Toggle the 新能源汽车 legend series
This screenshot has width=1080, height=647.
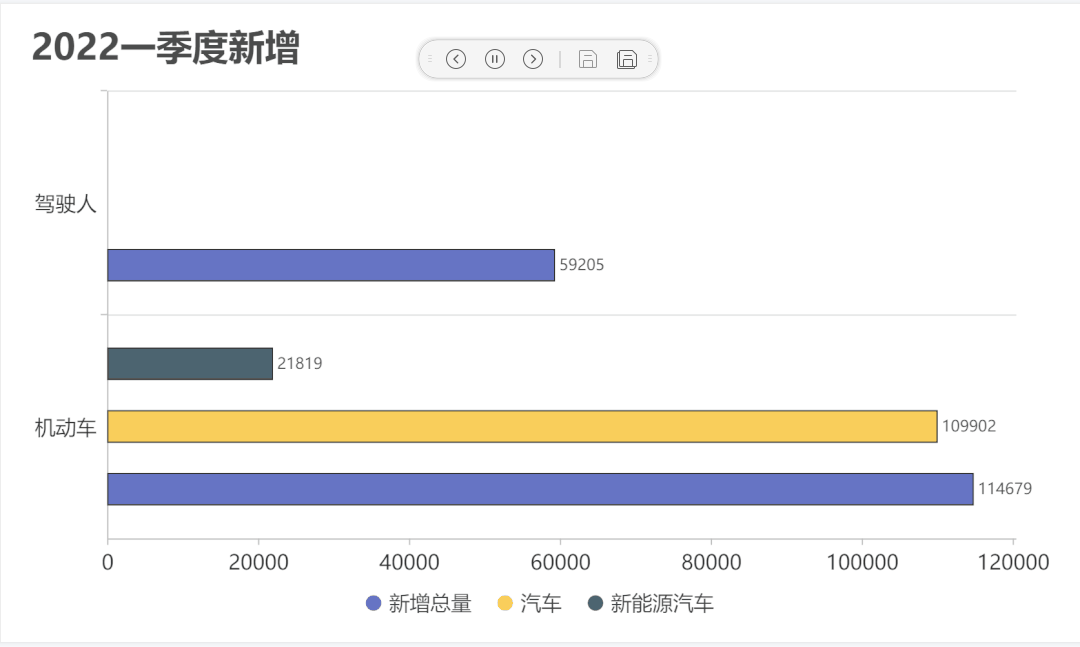(662, 604)
